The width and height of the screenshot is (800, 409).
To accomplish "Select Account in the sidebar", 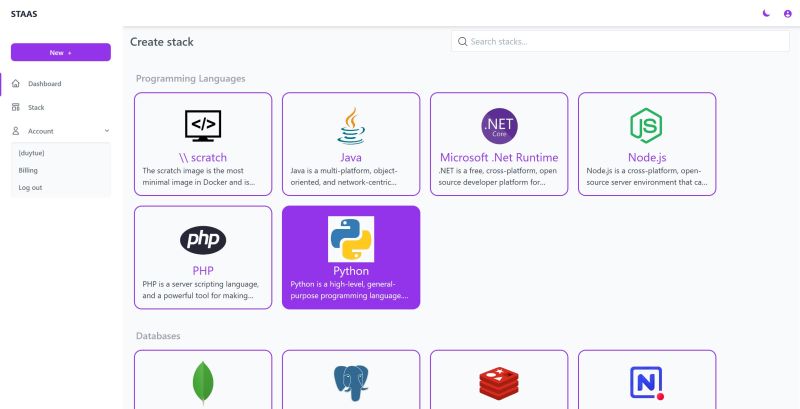I will tap(41, 131).
